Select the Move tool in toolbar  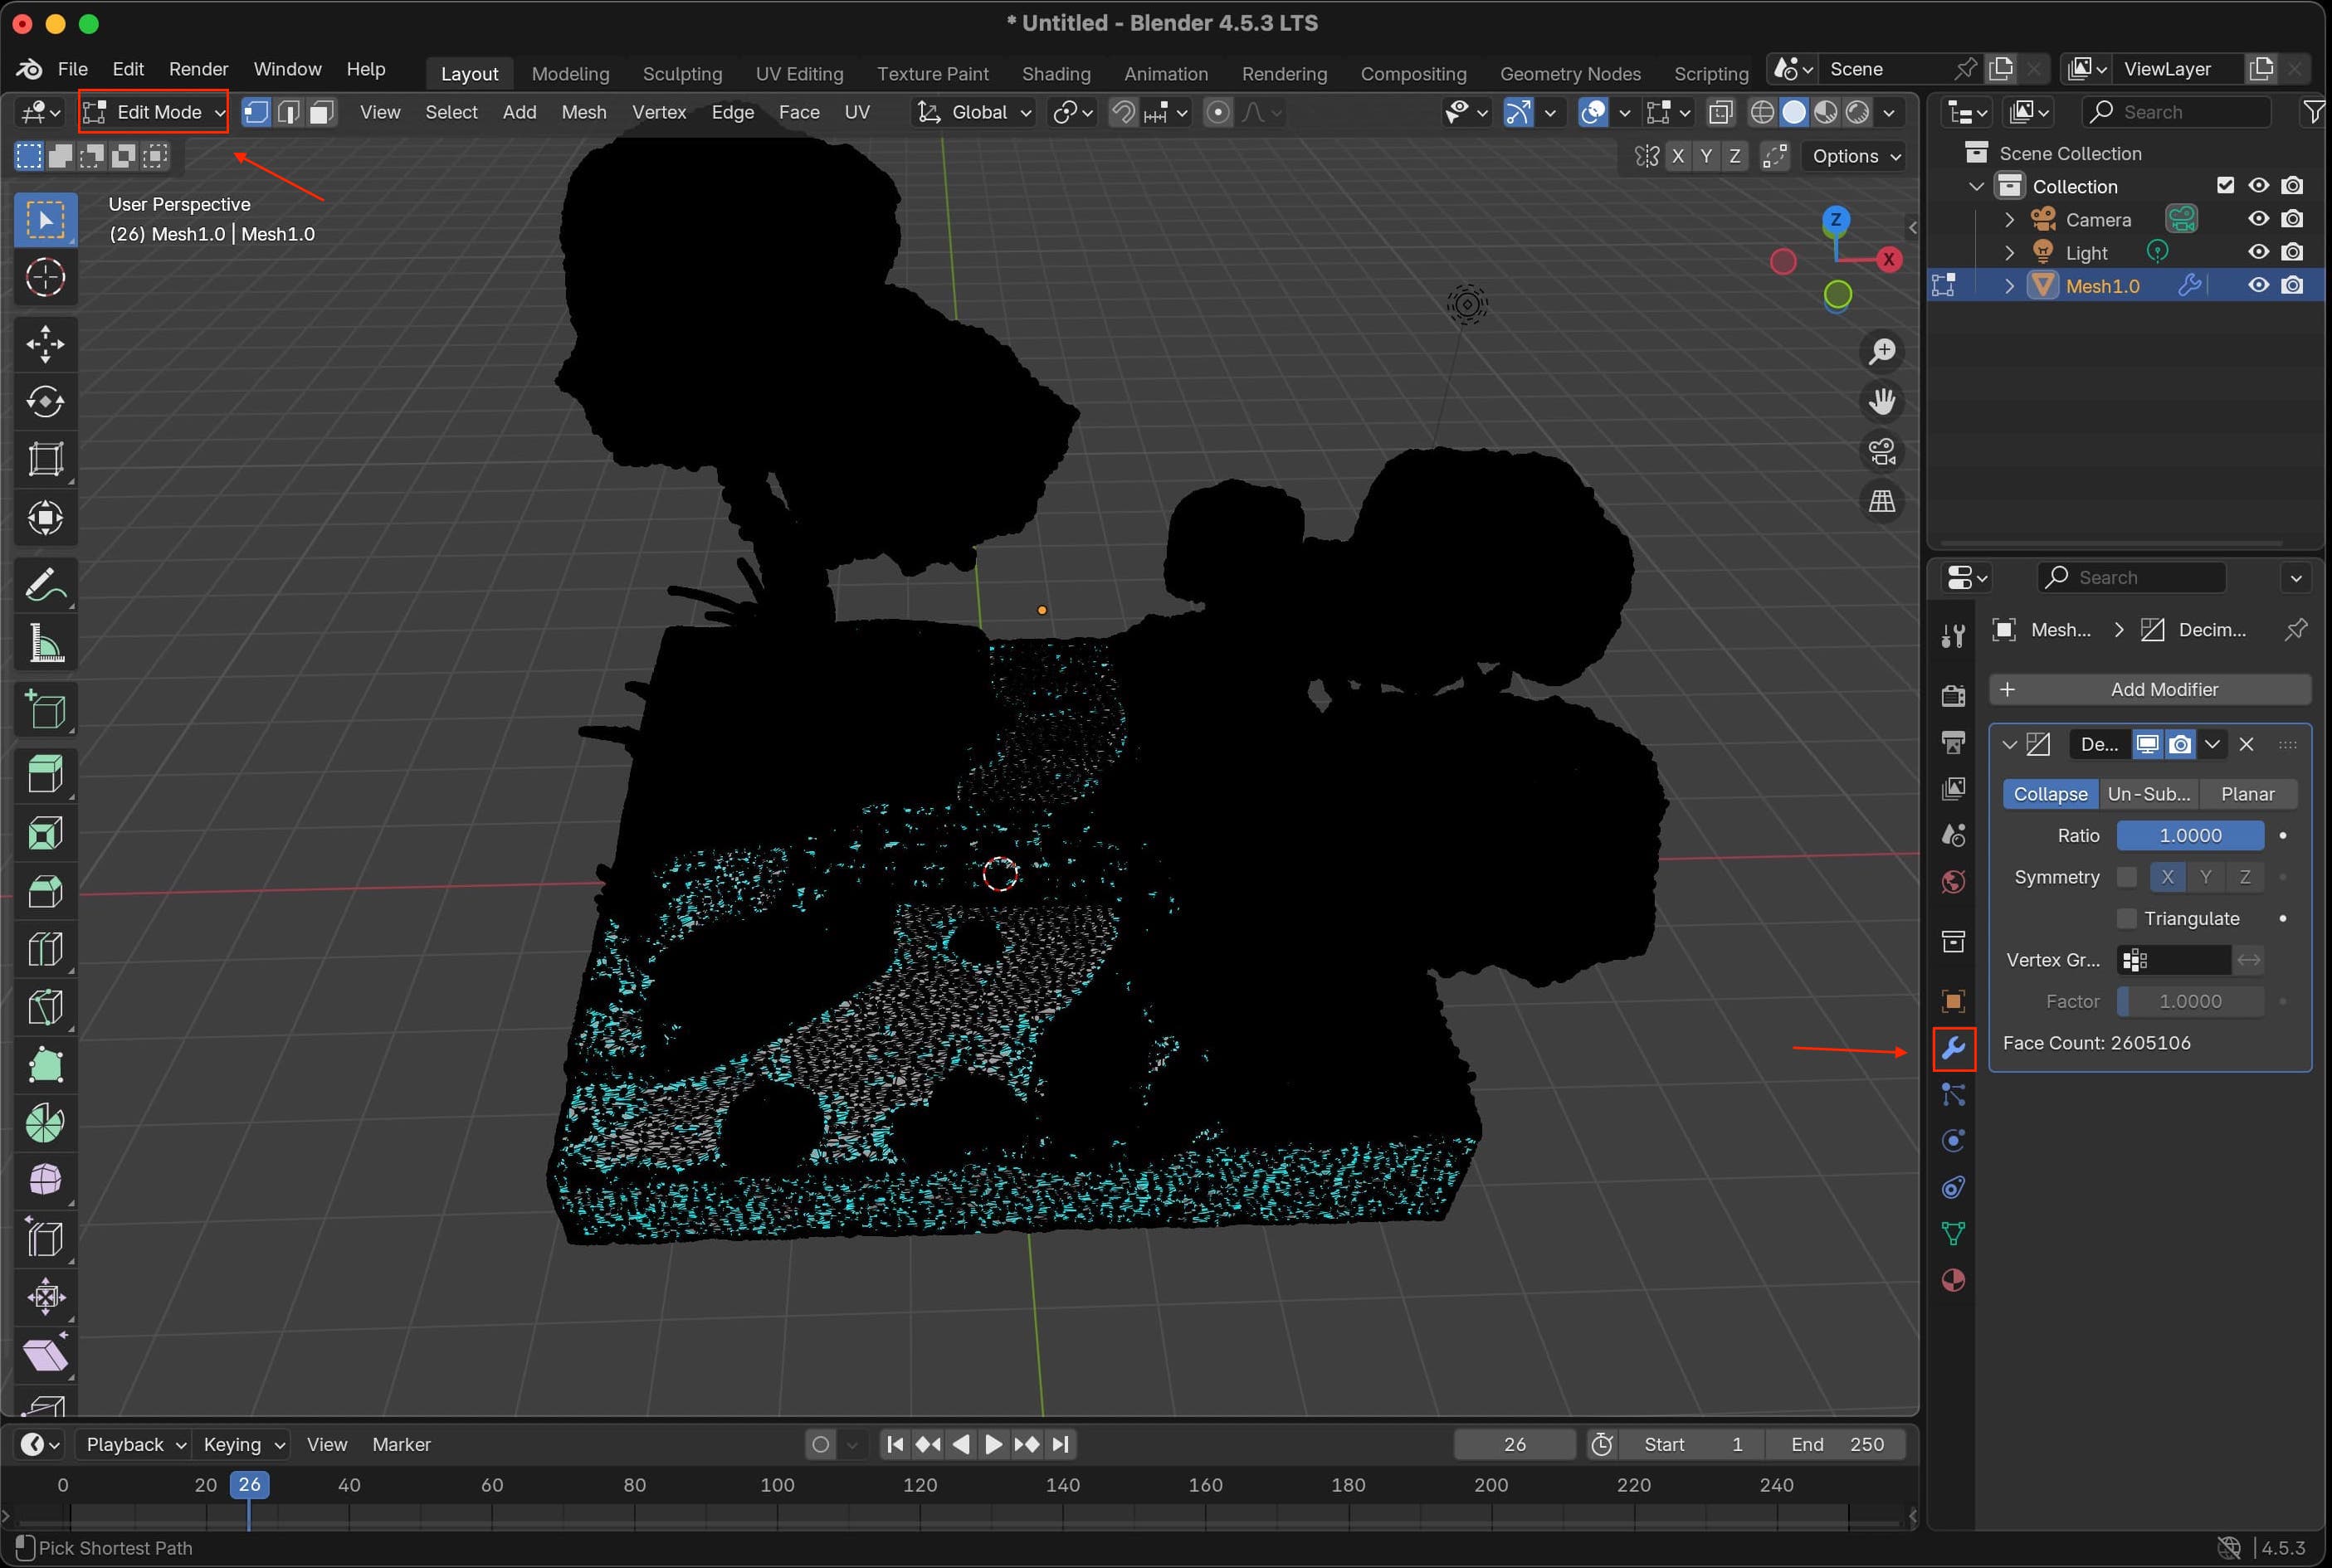click(45, 344)
